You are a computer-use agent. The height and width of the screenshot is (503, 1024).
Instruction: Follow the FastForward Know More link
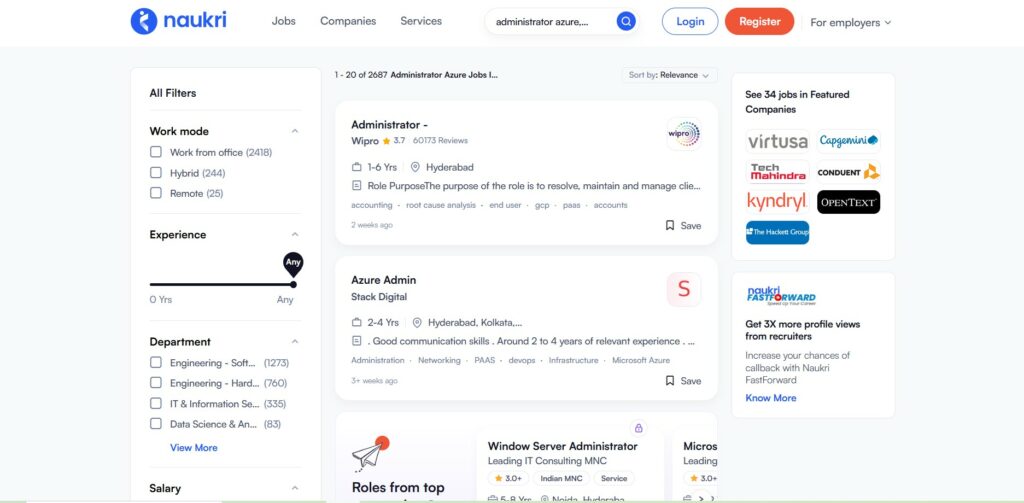pos(771,398)
